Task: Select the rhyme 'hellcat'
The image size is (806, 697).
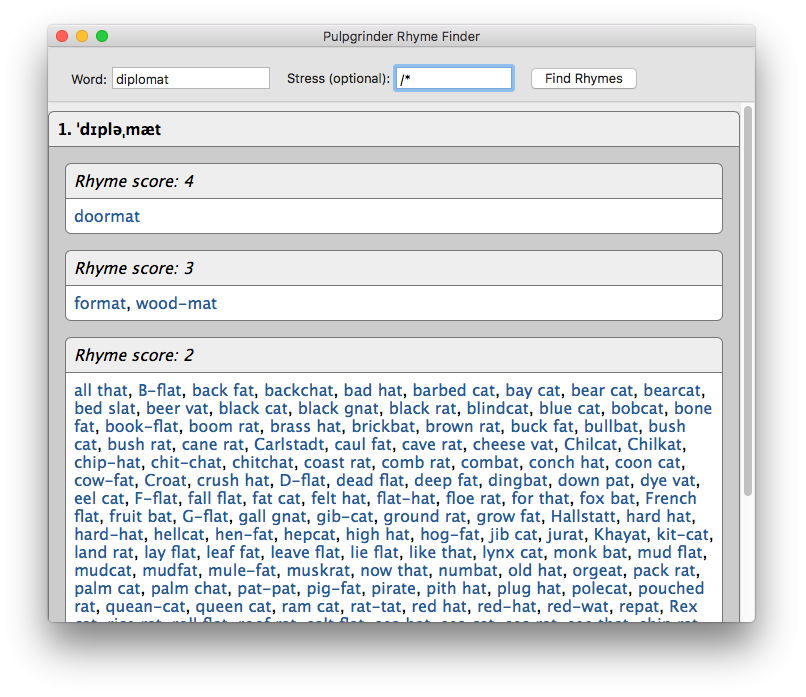Action: click(x=179, y=535)
